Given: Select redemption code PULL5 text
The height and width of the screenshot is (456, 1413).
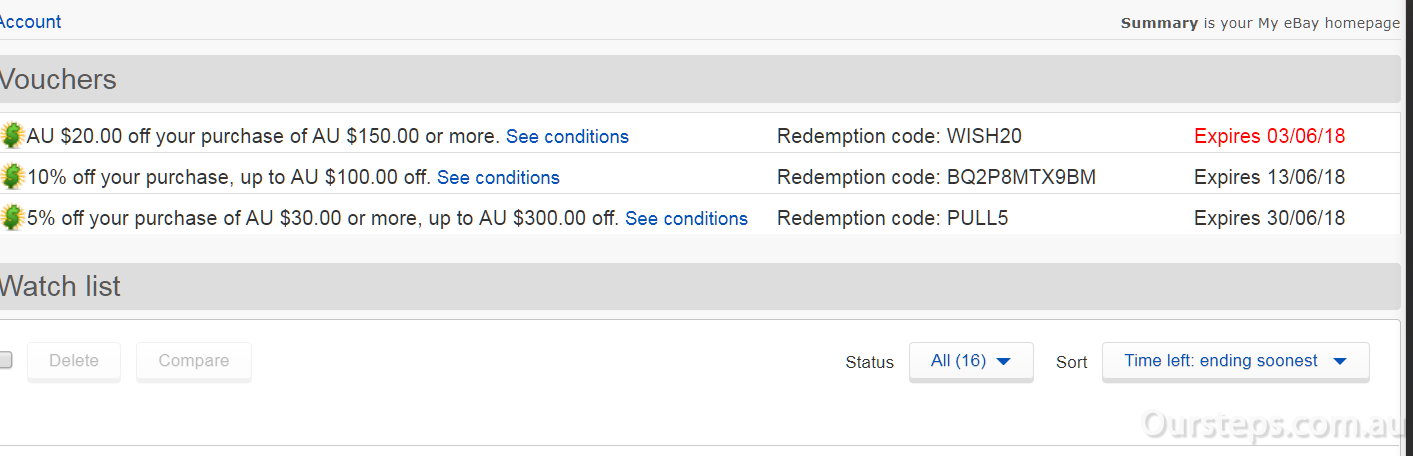Looking at the screenshot, I should pyautogui.click(x=977, y=219).
